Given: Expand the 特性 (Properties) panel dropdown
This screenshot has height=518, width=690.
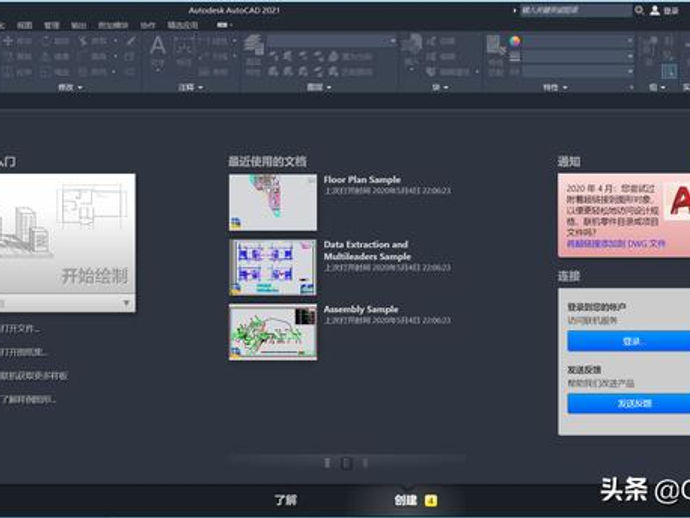Looking at the screenshot, I should click(x=554, y=87).
